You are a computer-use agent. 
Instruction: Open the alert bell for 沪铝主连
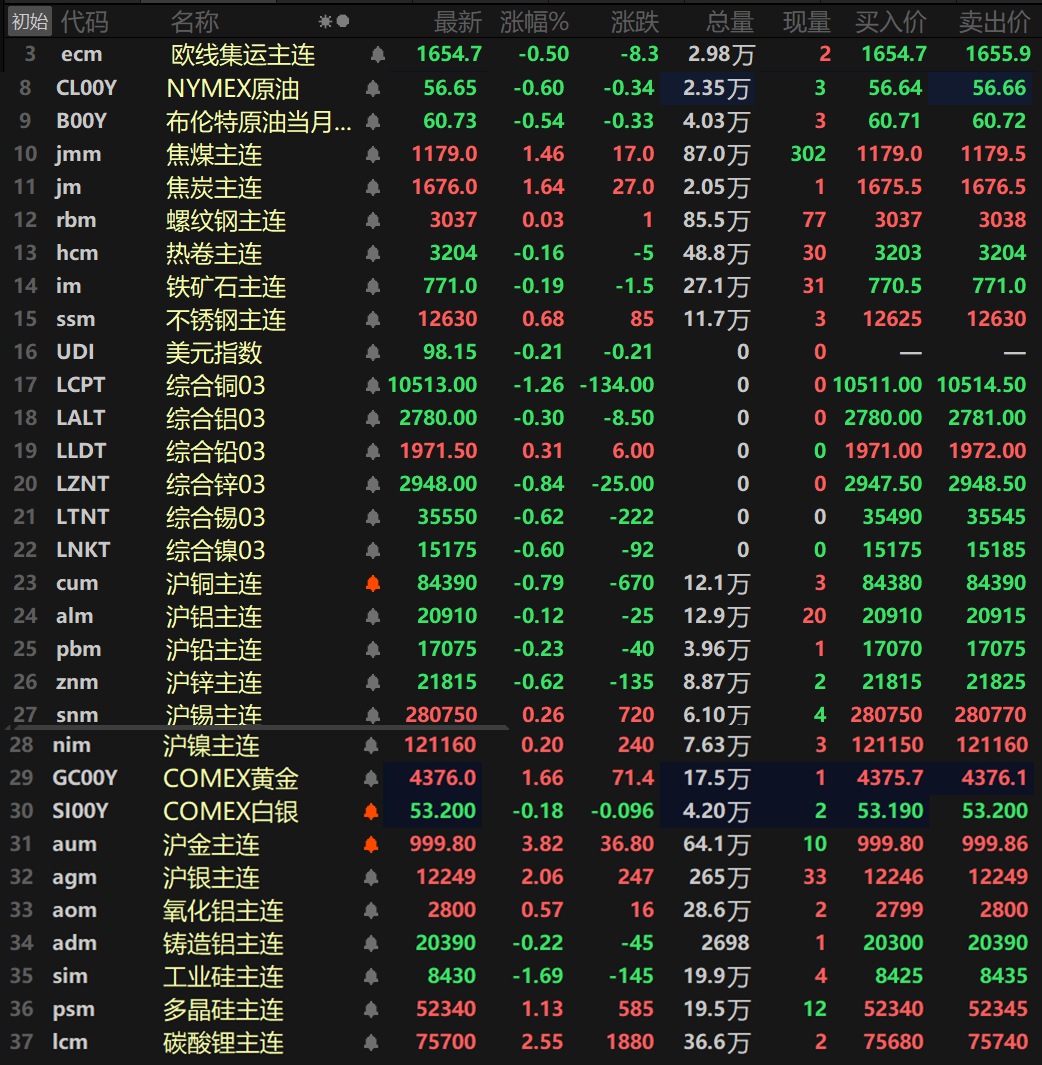tap(373, 616)
